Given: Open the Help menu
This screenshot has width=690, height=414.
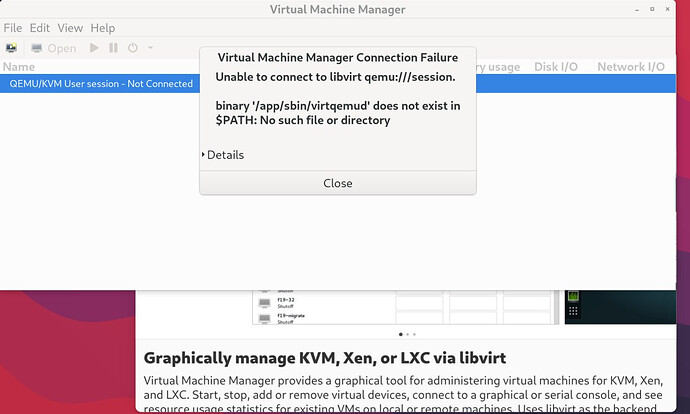Looking at the screenshot, I should pyautogui.click(x=102, y=28).
